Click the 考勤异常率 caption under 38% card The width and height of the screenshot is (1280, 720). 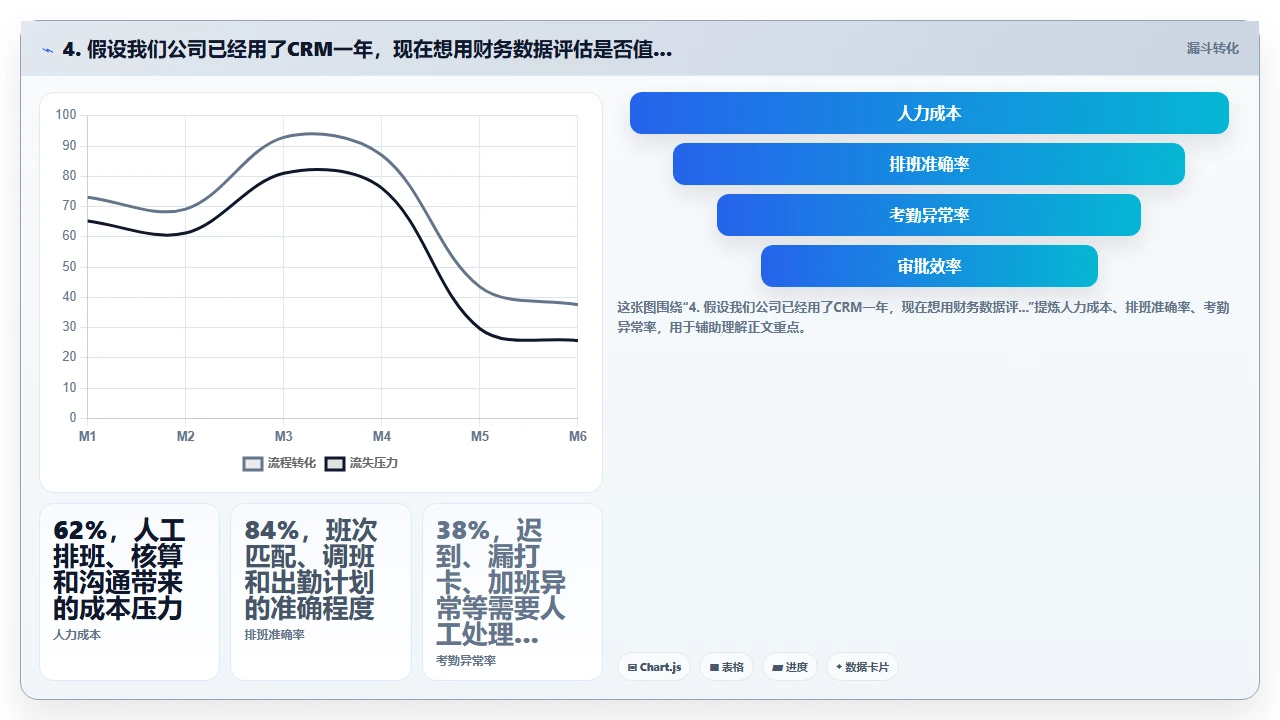click(x=466, y=661)
